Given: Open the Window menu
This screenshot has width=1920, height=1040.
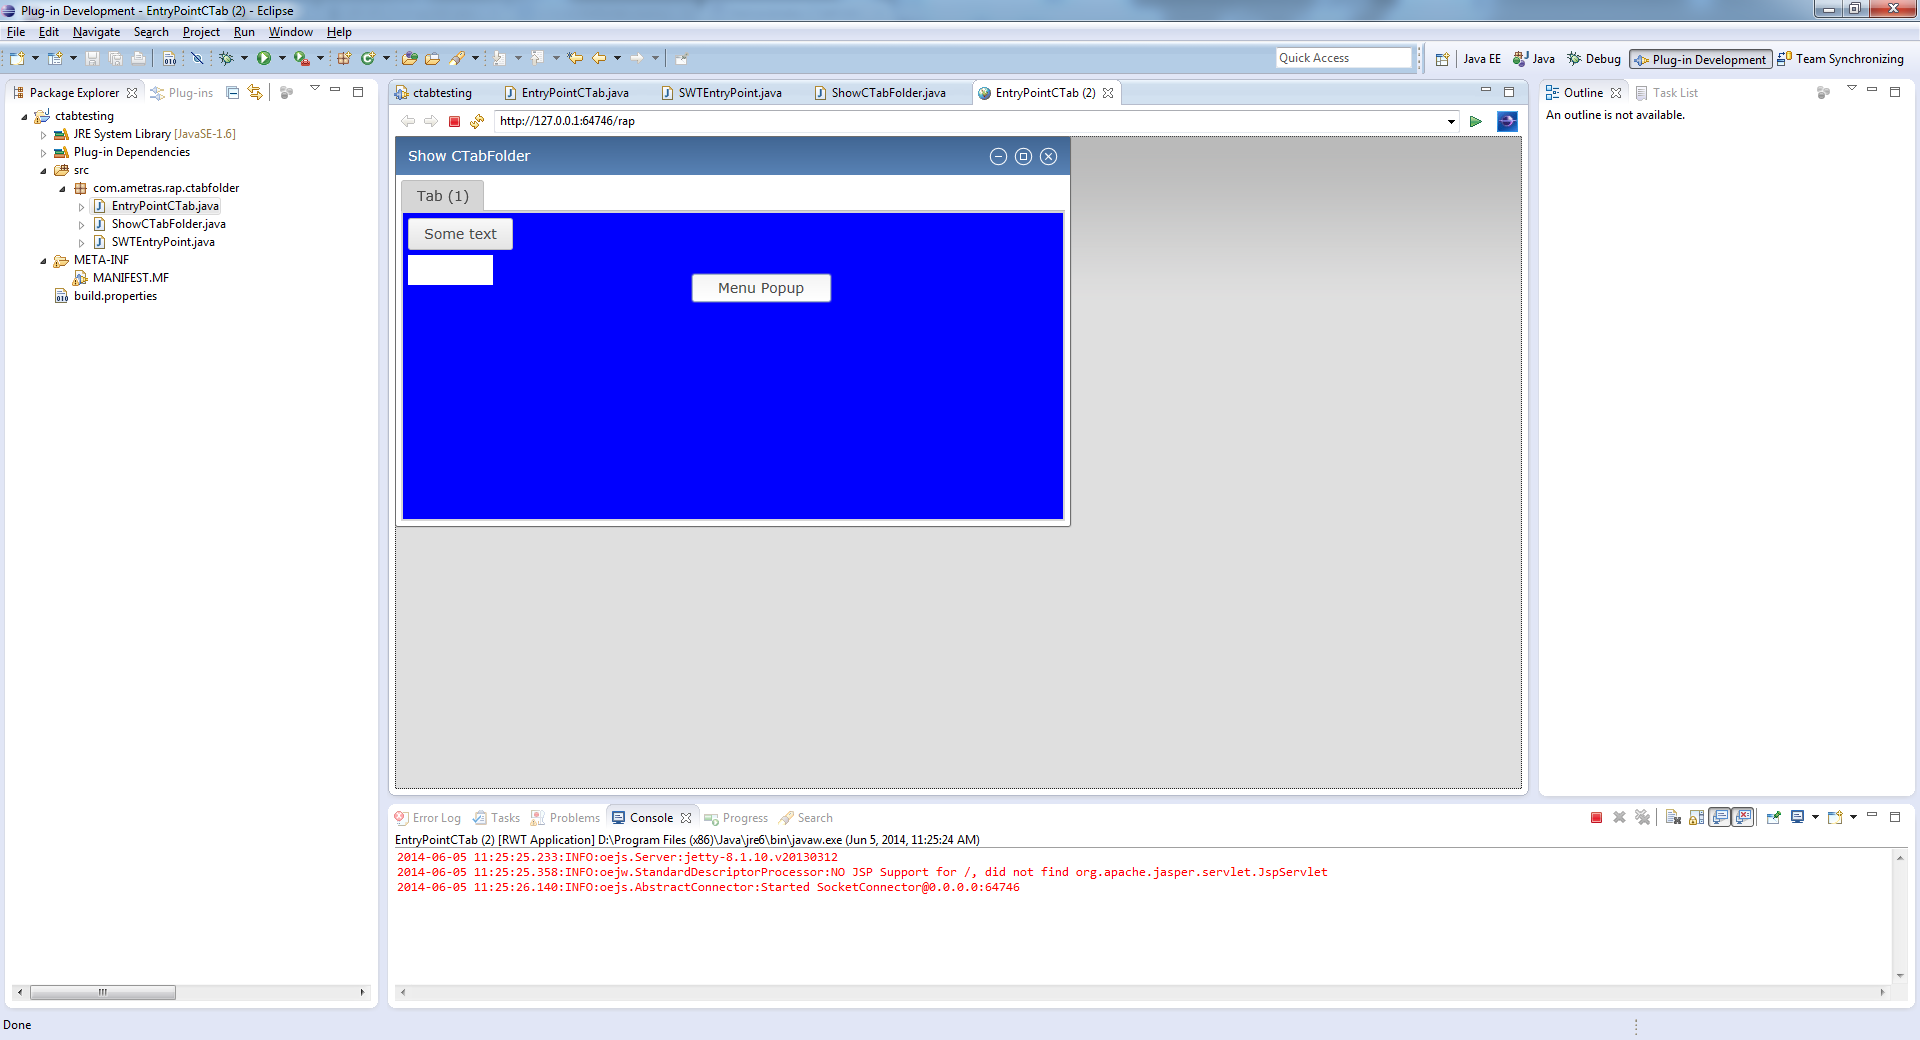Looking at the screenshot, I should point(290,32).
